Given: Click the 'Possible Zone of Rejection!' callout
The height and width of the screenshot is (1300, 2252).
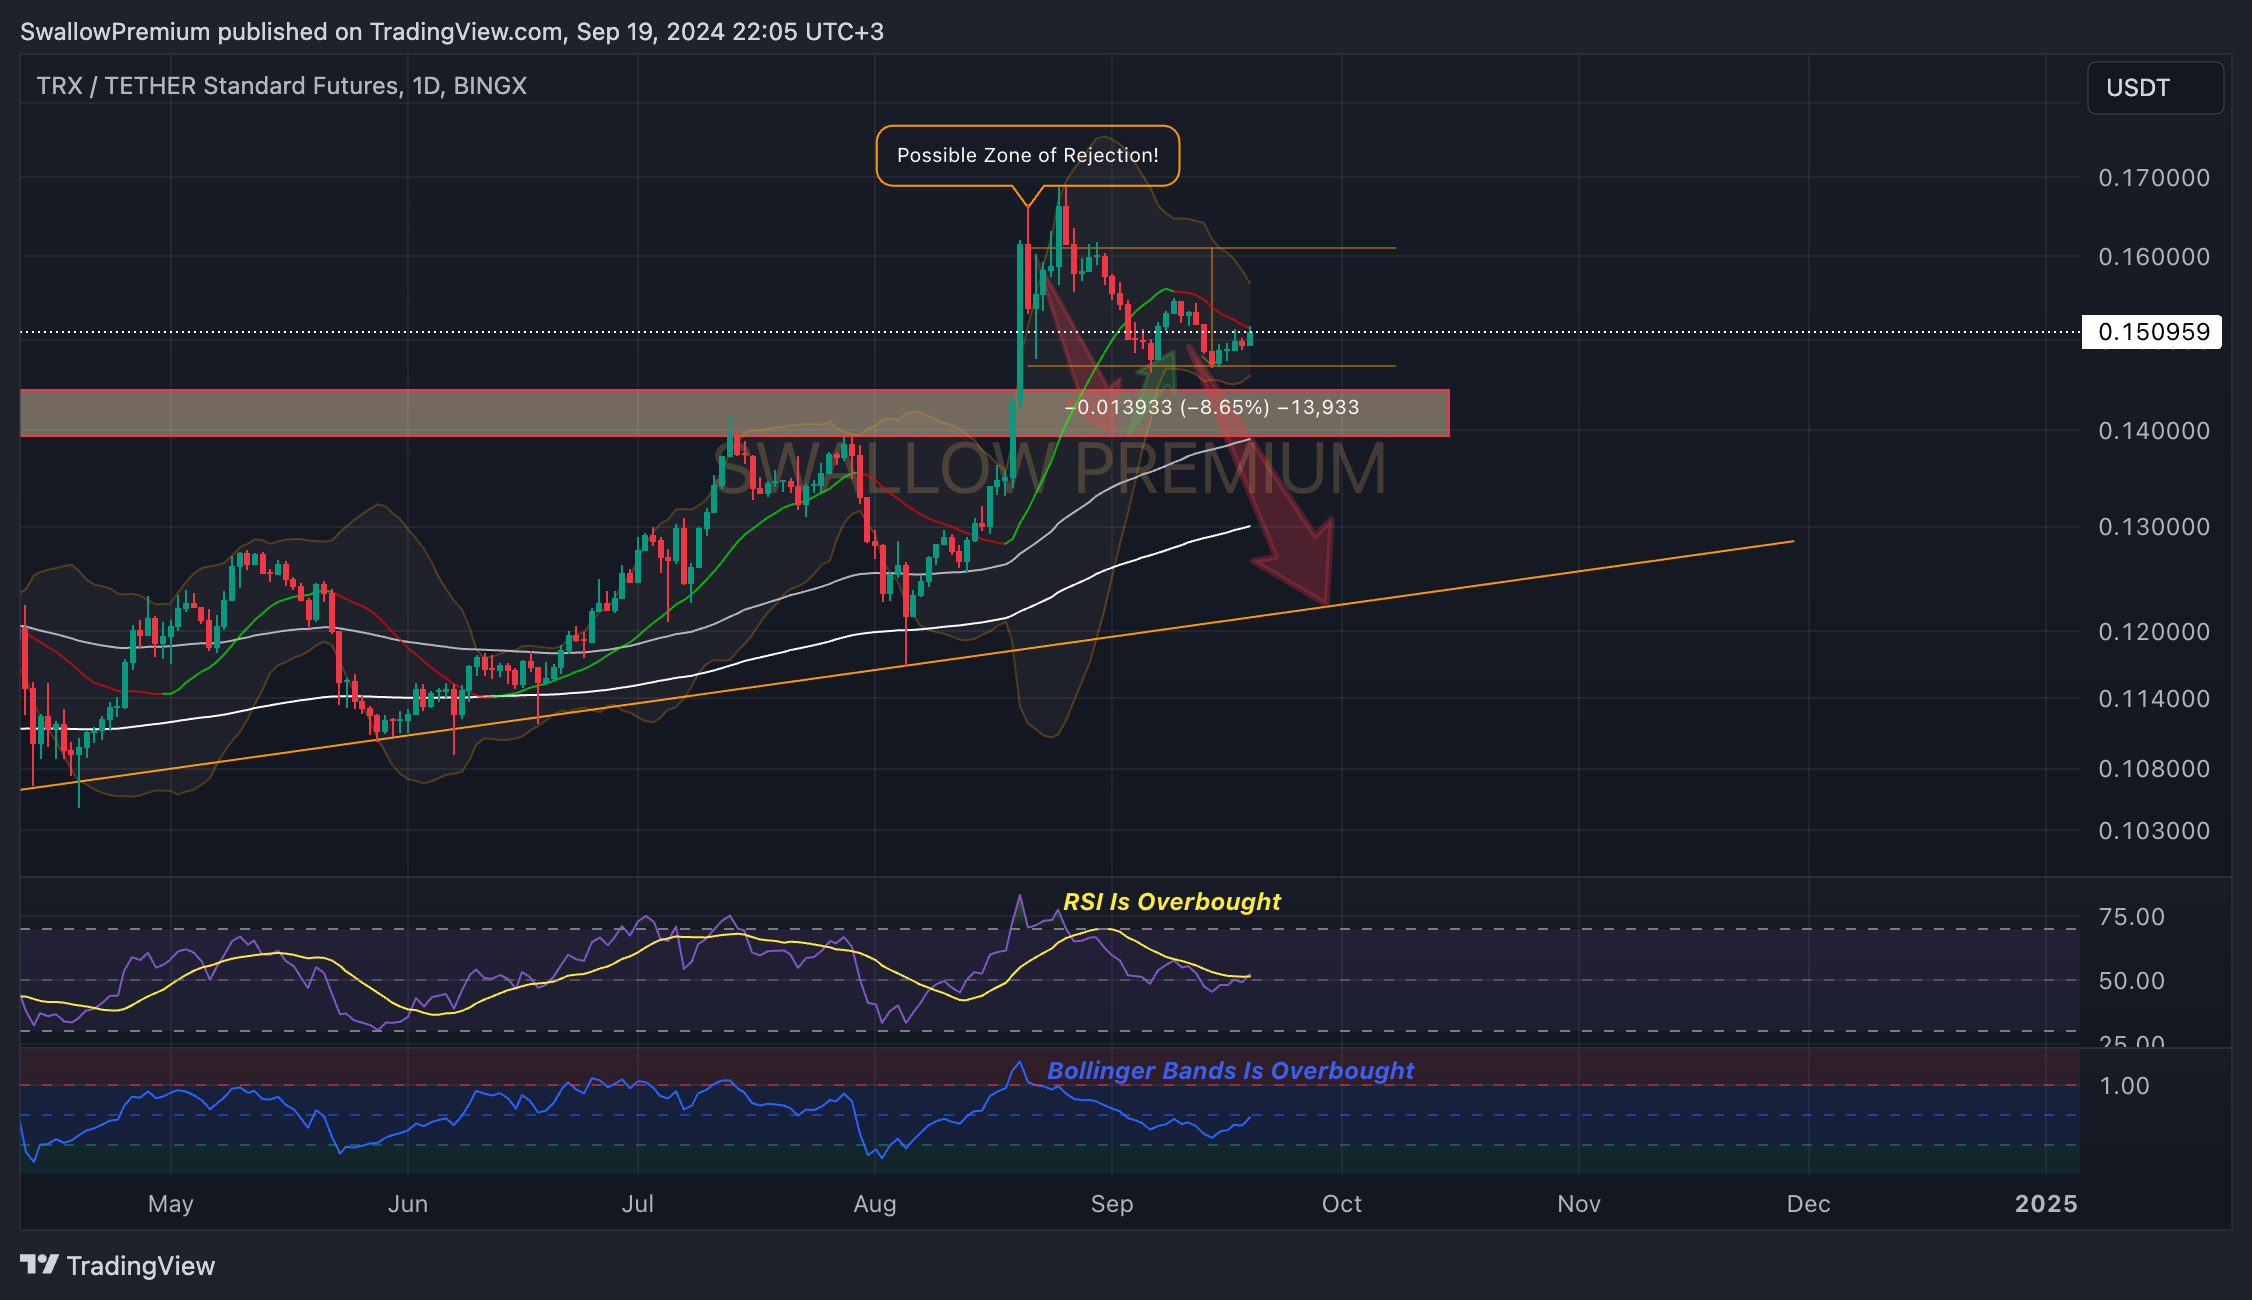Looking at the screenshot, I should click(1028, 155).
